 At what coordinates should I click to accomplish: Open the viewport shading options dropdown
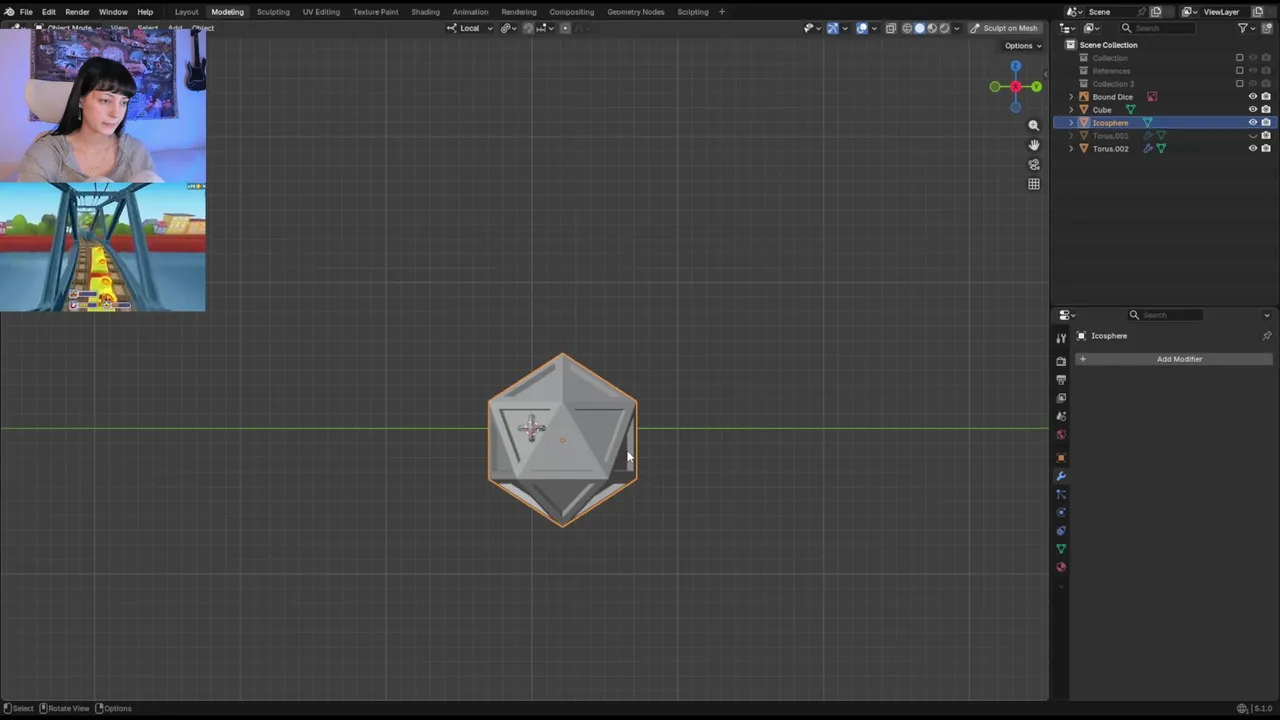click(x=957, y=28)
